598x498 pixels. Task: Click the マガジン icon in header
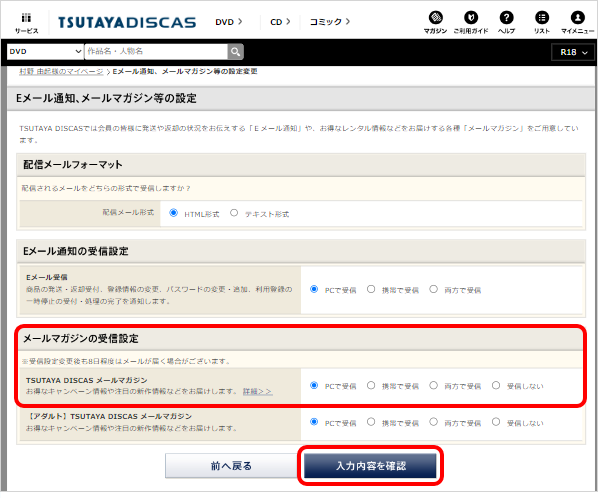point(436,18)
